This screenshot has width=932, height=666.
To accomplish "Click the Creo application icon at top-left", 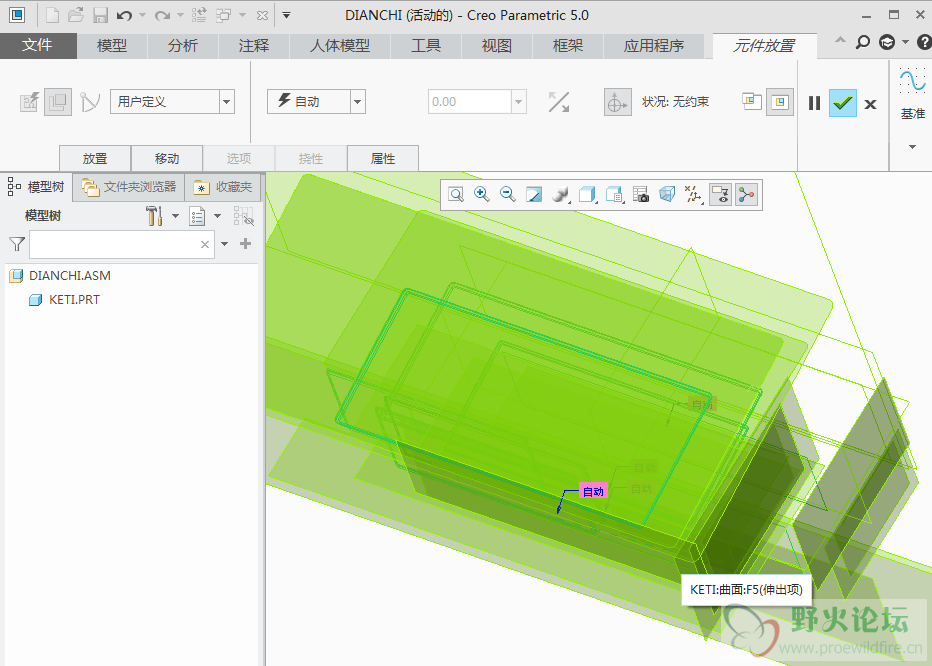I will (17, 15).
